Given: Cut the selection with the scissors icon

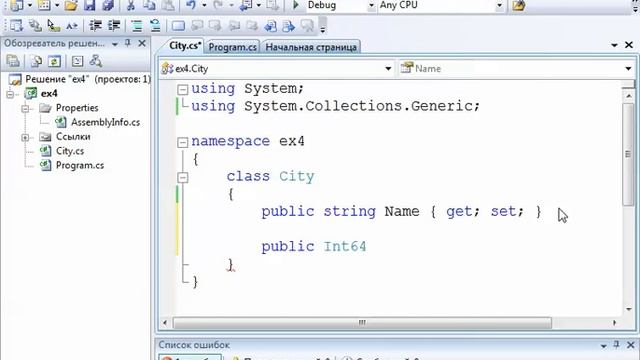Looking at the screenshot, I should [x=131, y=5].
